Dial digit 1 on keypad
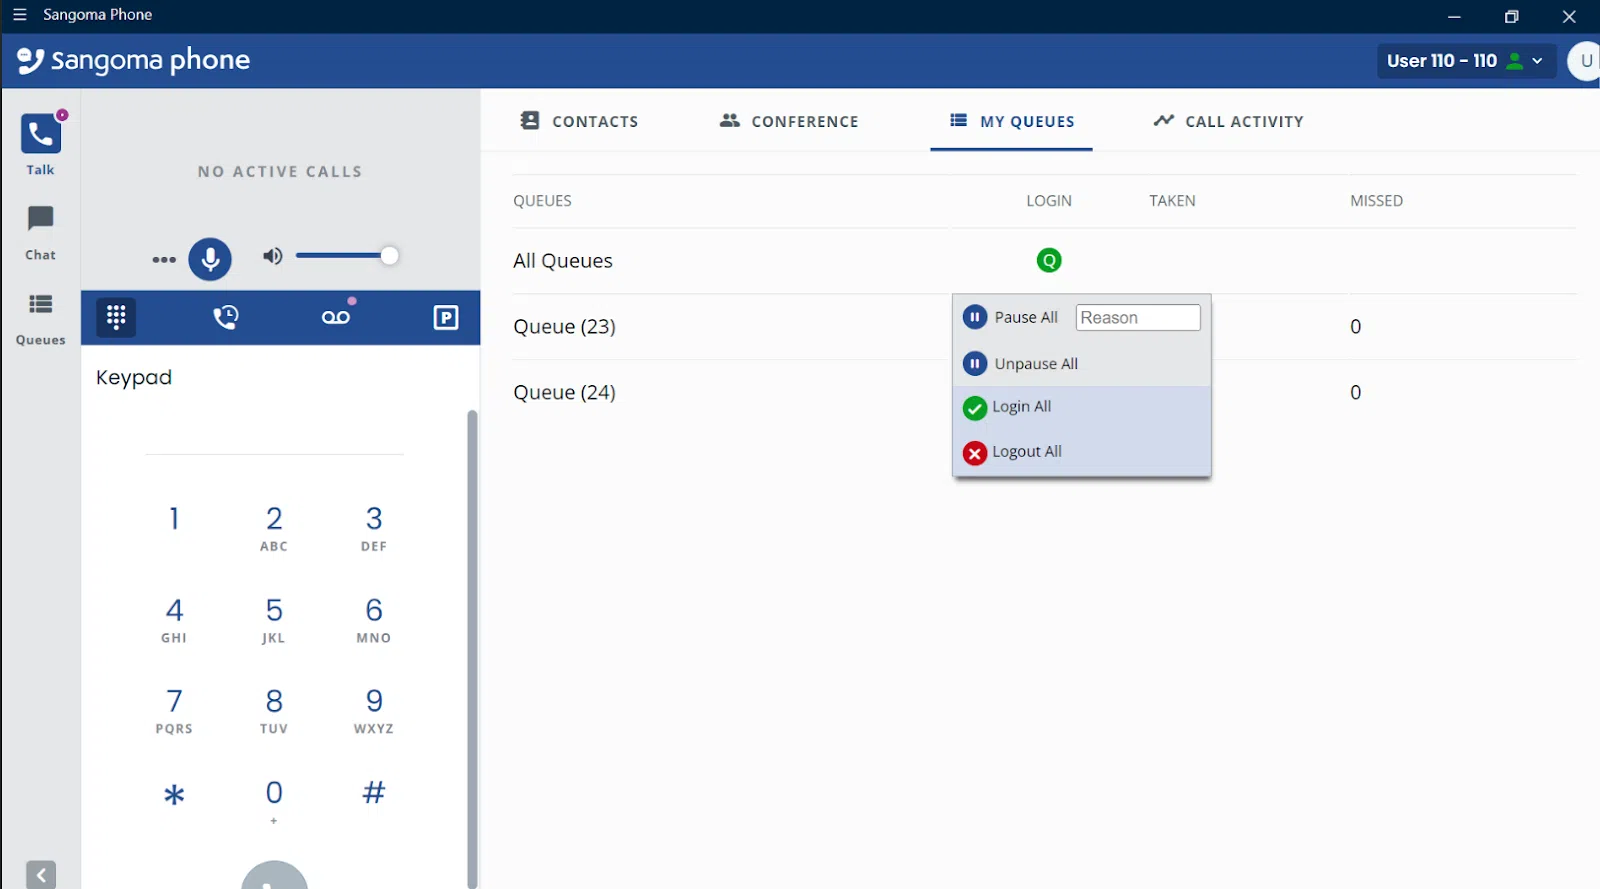Image resolution: width=1600 pixels, height=889 pixels. [x=174, y=519]
